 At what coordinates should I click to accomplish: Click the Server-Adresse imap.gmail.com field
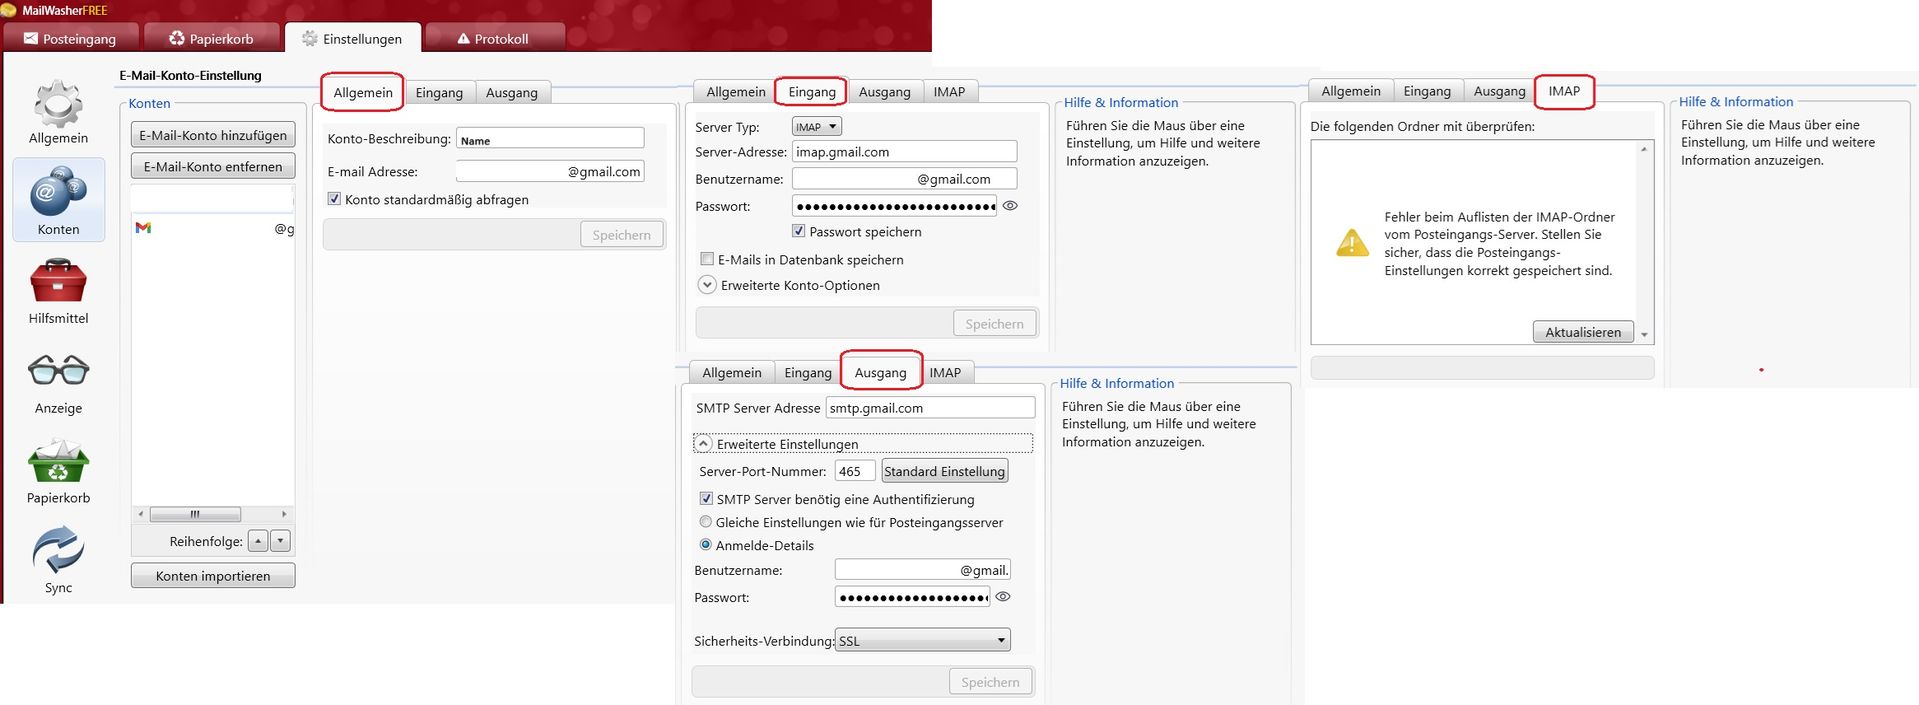(904, 151)
